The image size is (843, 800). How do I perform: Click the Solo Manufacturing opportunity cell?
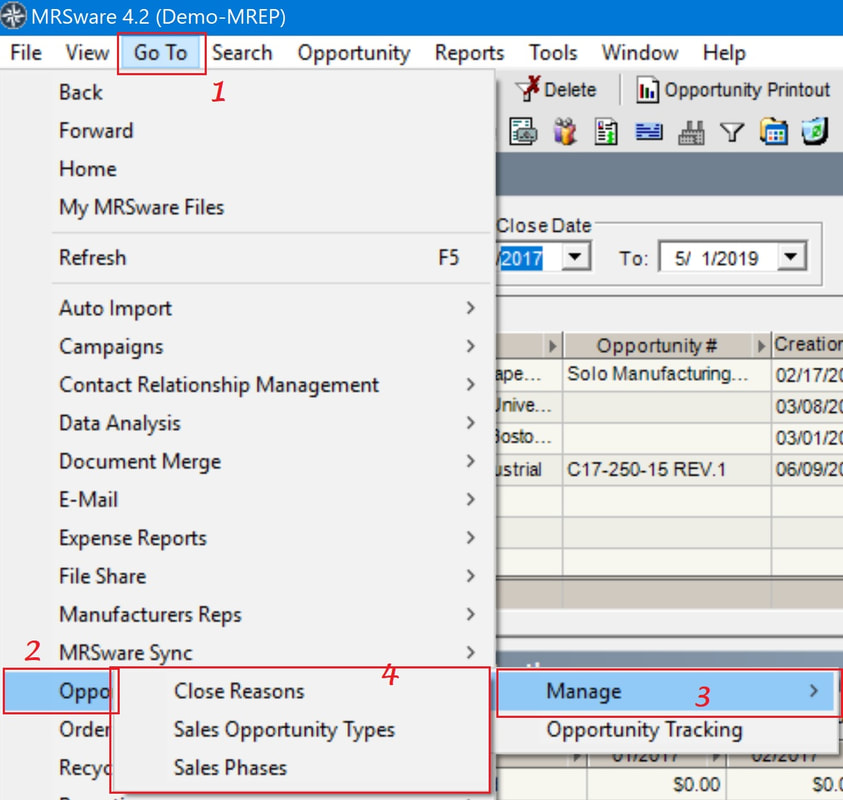[x=667, y=374]
